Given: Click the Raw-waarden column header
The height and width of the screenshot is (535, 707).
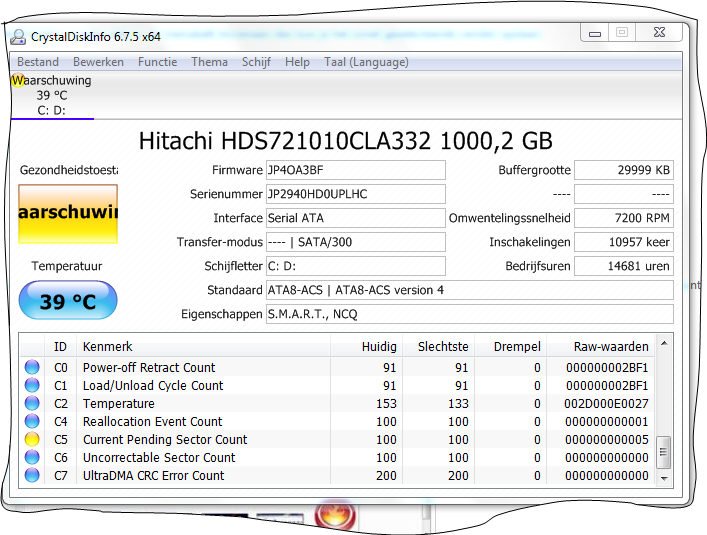Looking at the screenshot, I should click(601, 346).
